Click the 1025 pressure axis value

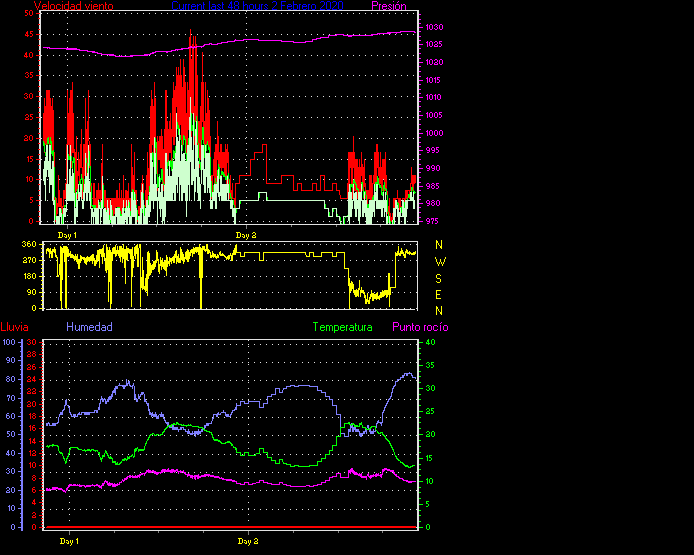(x=434, y=44)
